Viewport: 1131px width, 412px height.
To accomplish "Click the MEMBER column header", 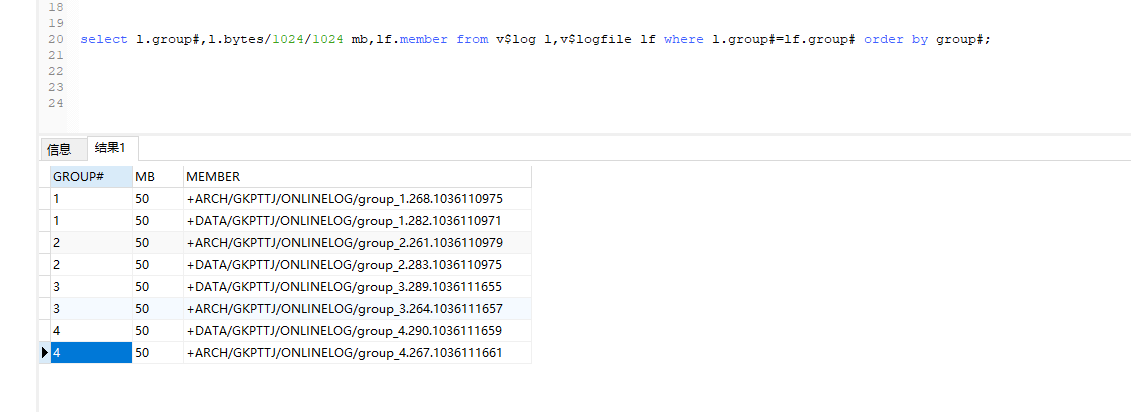I will tap(357, 177).
